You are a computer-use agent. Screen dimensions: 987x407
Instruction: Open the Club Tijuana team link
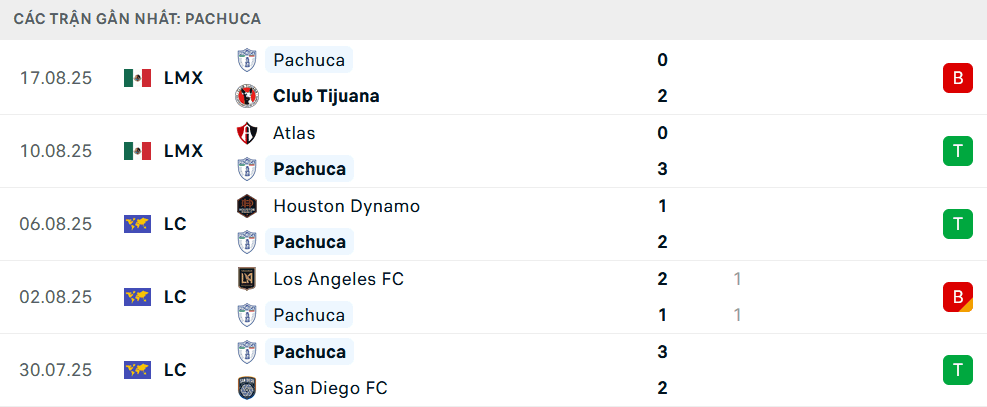pyautogui.click(x=326, y=96)
